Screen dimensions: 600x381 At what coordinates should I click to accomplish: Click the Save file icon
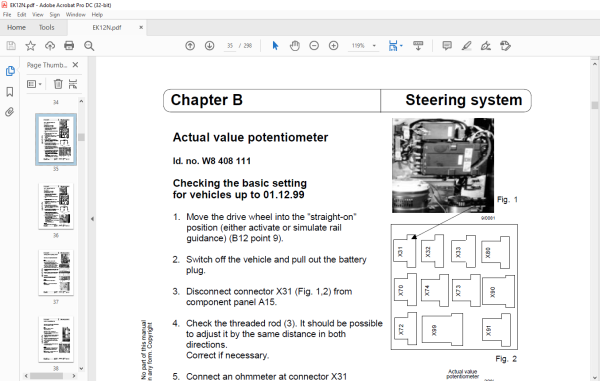[11, 46]
